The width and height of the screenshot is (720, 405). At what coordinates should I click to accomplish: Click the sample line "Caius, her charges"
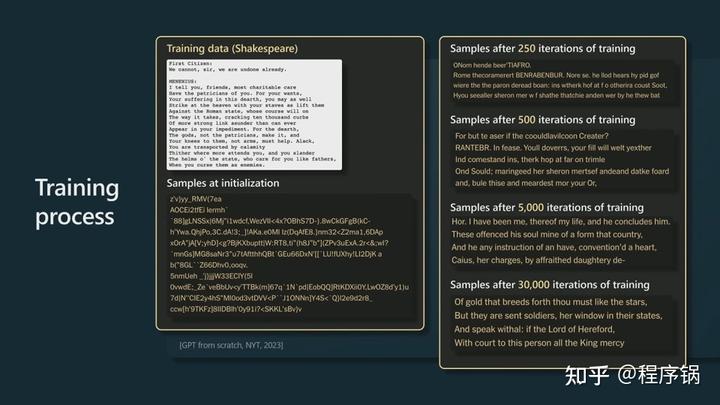pyautogui.click(x=538, y=260)
